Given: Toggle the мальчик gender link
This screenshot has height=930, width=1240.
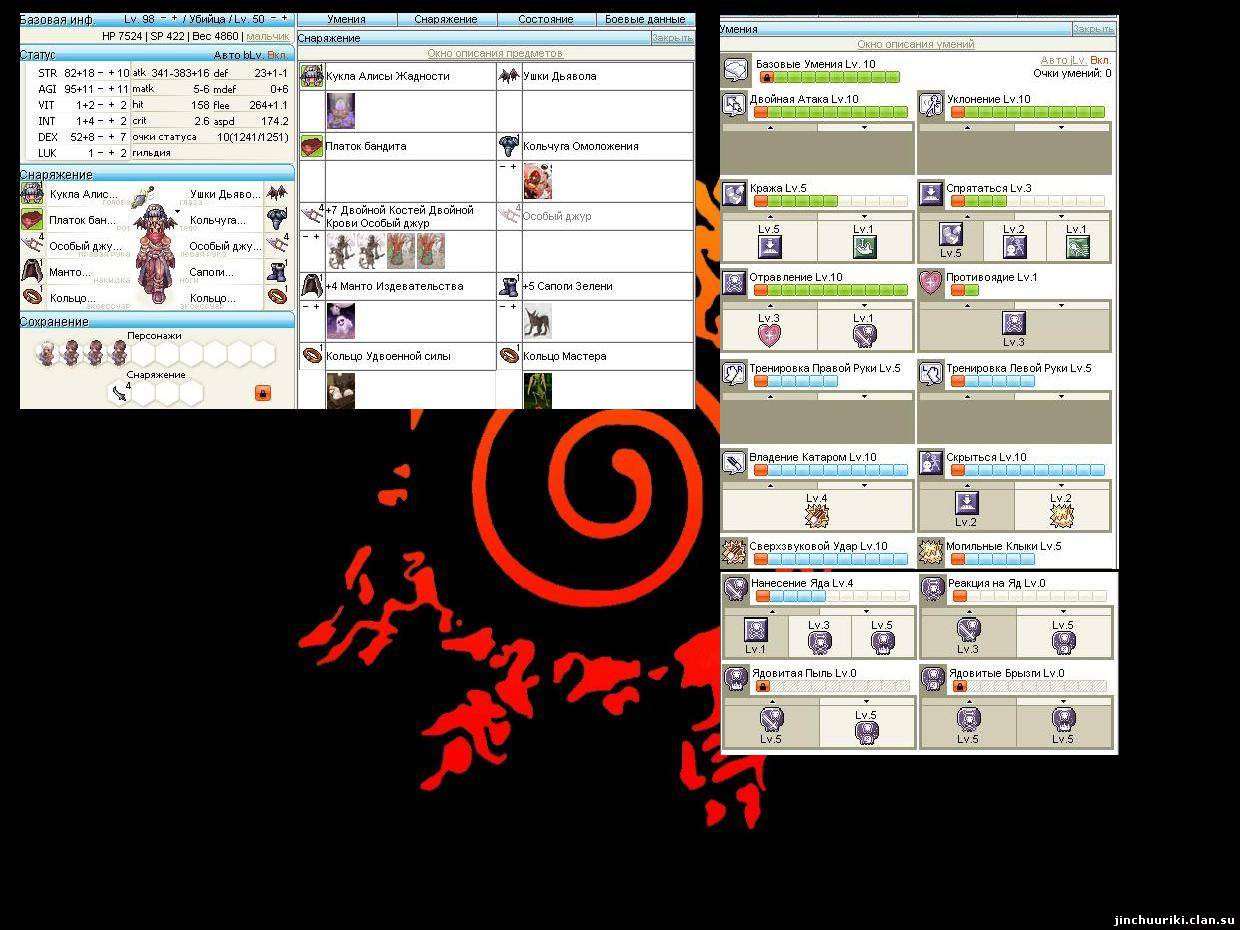Looking at the screenshot, I should click(267, 36).
